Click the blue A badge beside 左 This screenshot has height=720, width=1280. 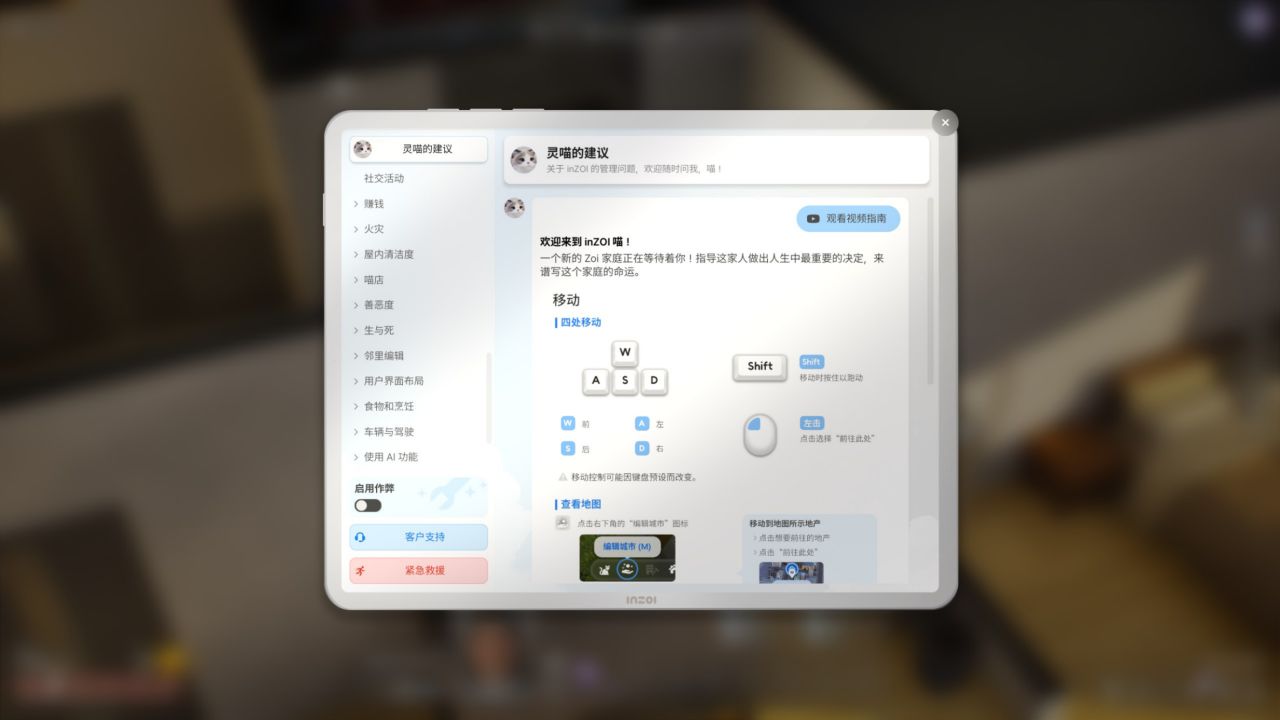tap(642, 423)
